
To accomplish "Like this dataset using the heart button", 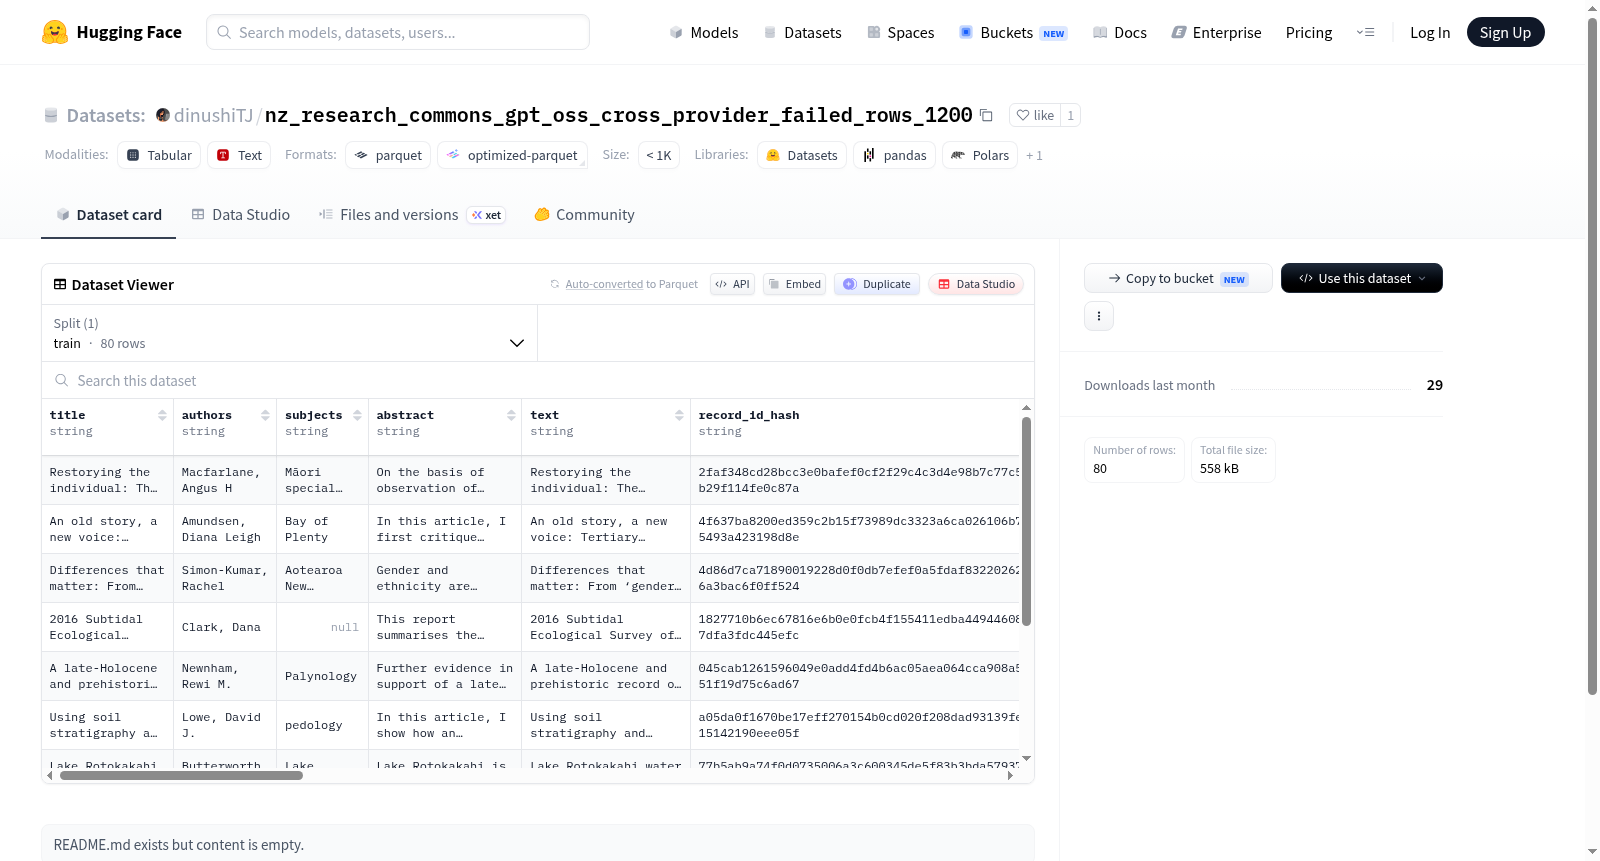I will click(x=1035, y=115).
